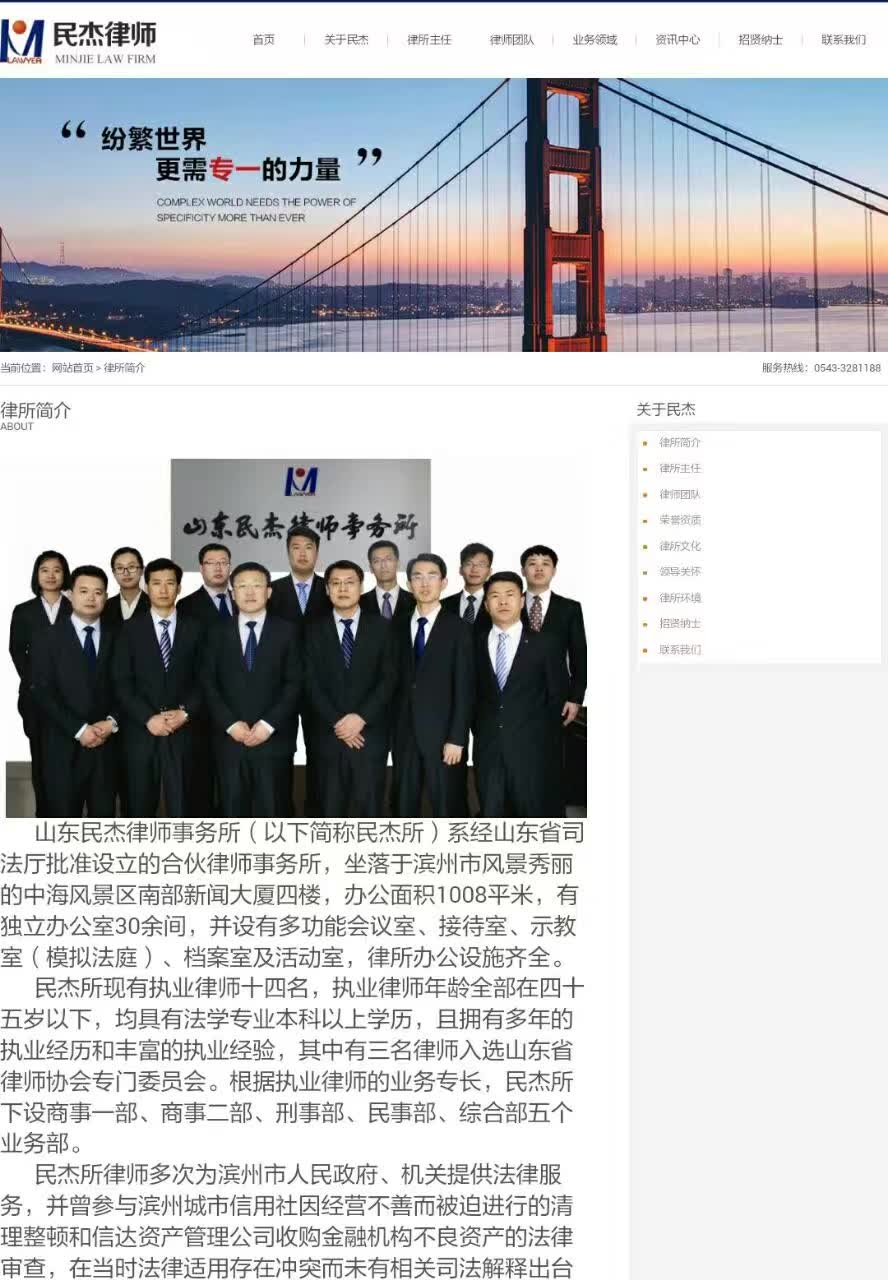Click 领导关怀 in the sidebar
This screenshot has width=888, height=1280.
[x=680, y=572]
